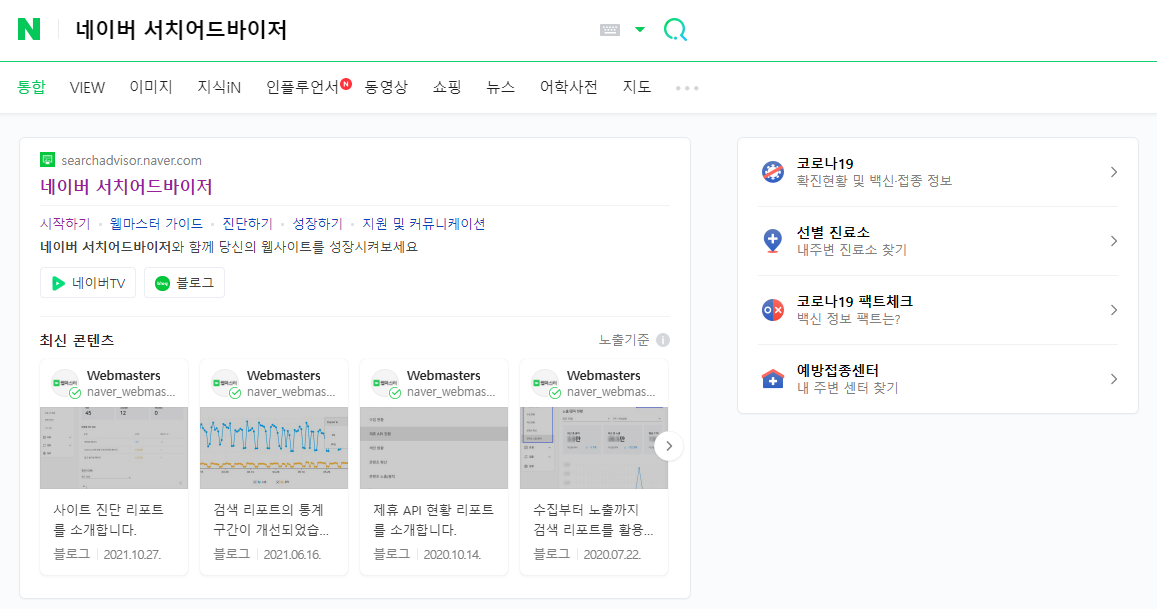Open the 성장하기 sublink
1157x609 pixels.
point(317,224)
